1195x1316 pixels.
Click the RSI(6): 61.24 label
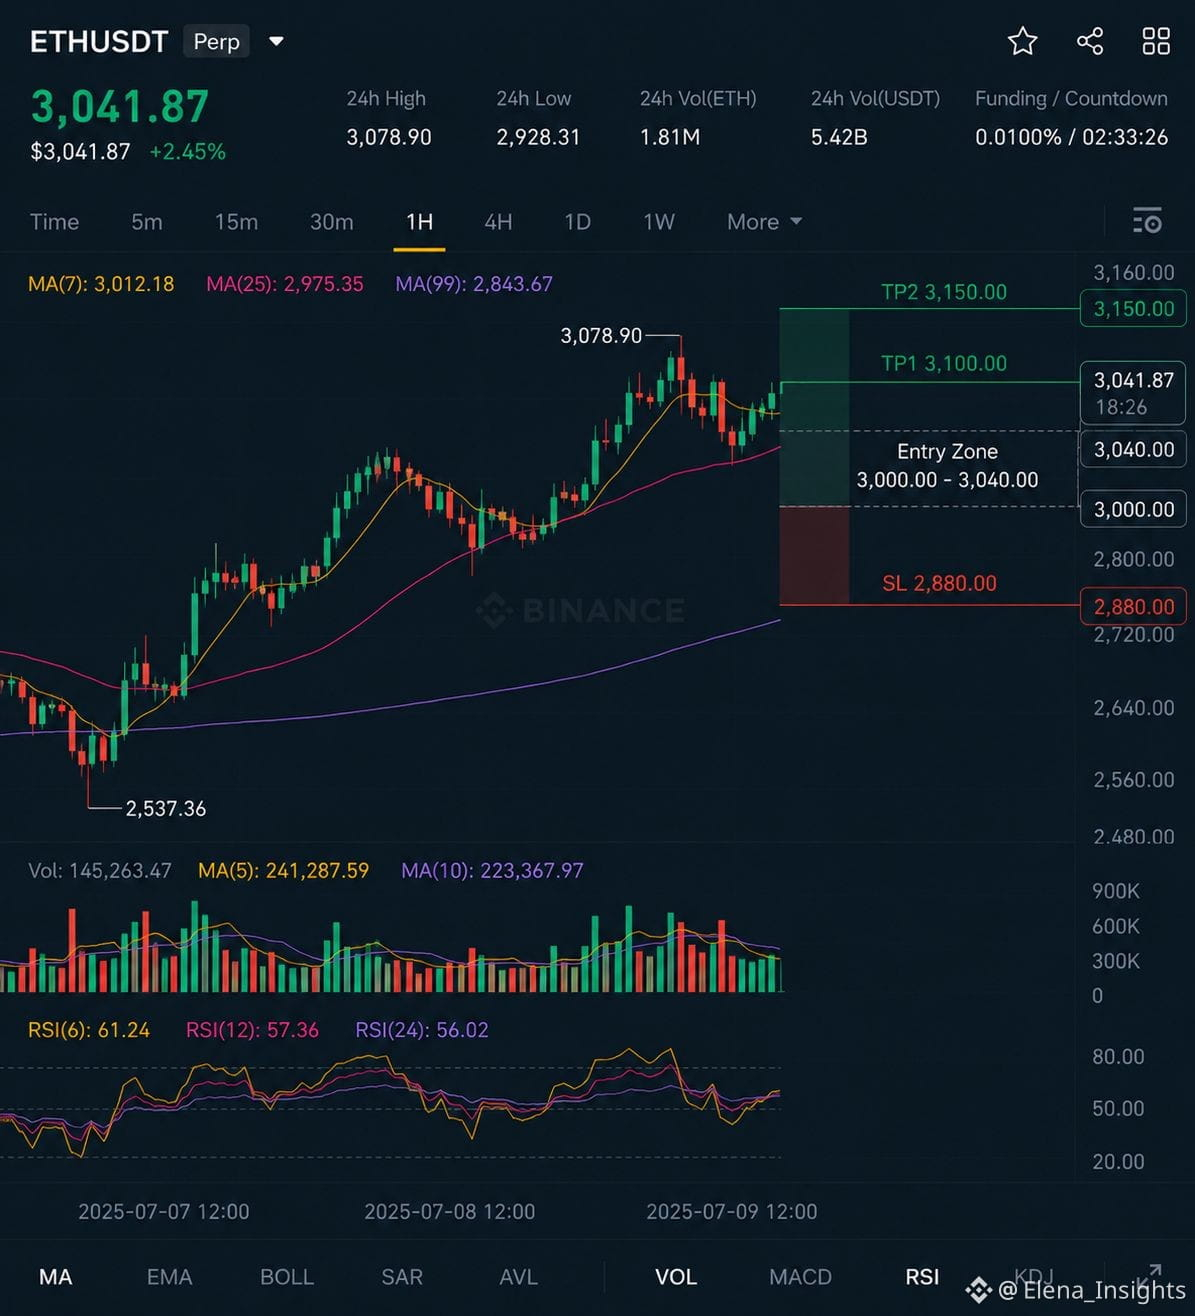click(89, 1030)
